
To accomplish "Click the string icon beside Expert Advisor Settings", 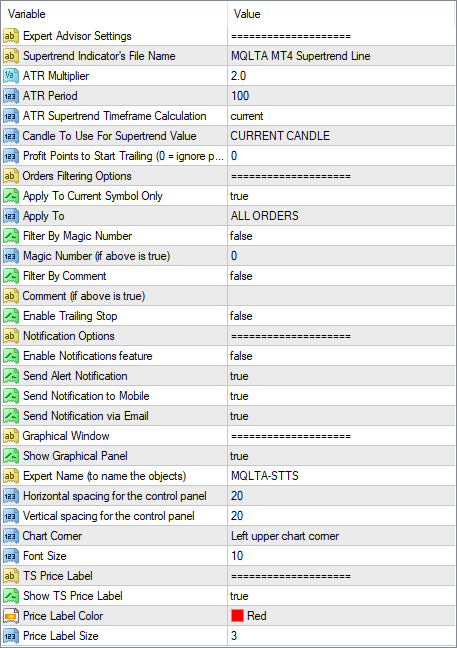I will click(x=11, y=36).
